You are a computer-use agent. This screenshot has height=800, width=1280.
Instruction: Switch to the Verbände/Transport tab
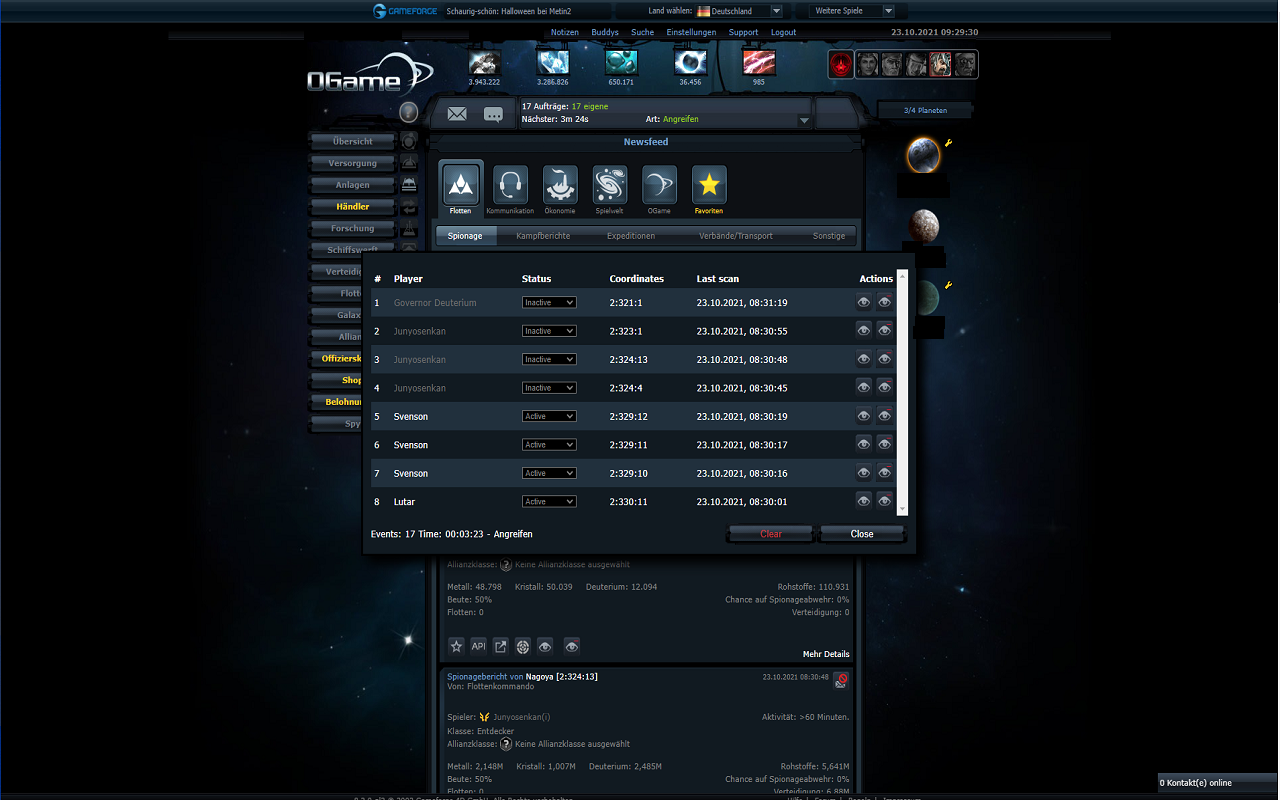(736, 236)
